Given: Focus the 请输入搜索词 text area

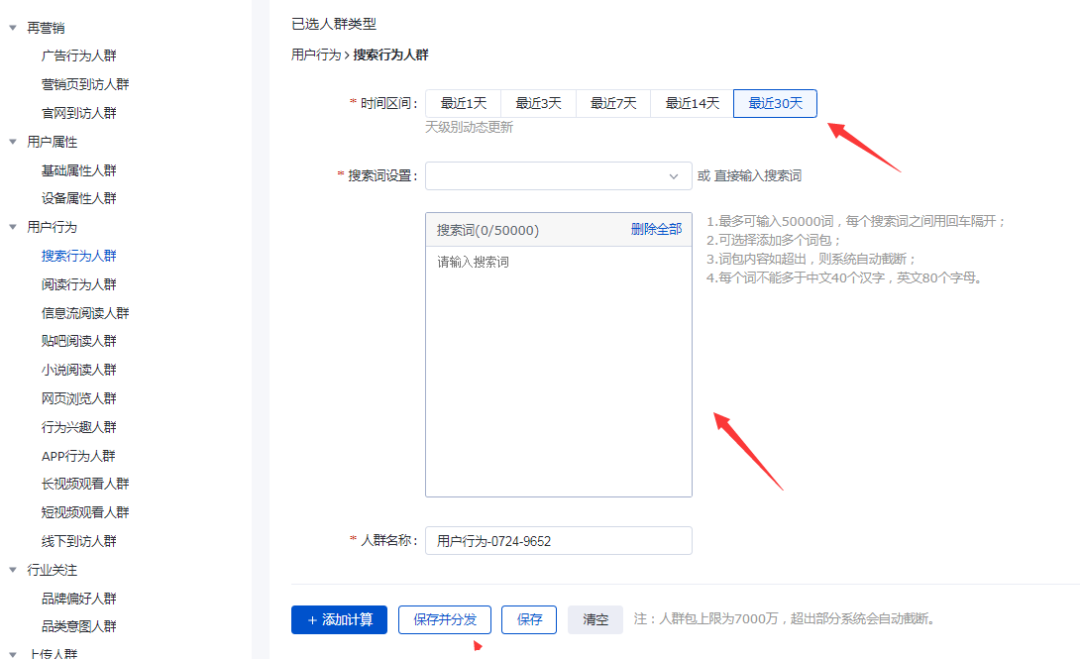Looking at the screenshot, I should (x=559, y=371).
